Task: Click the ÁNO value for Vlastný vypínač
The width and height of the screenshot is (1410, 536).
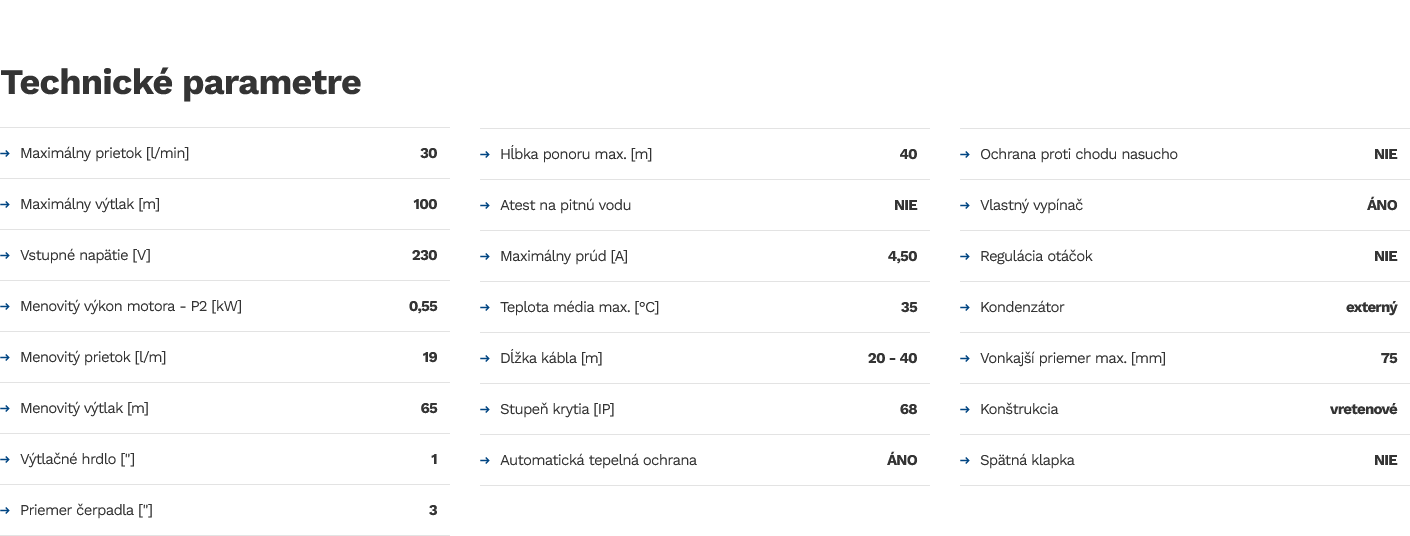Action: tap(1382, 204)
